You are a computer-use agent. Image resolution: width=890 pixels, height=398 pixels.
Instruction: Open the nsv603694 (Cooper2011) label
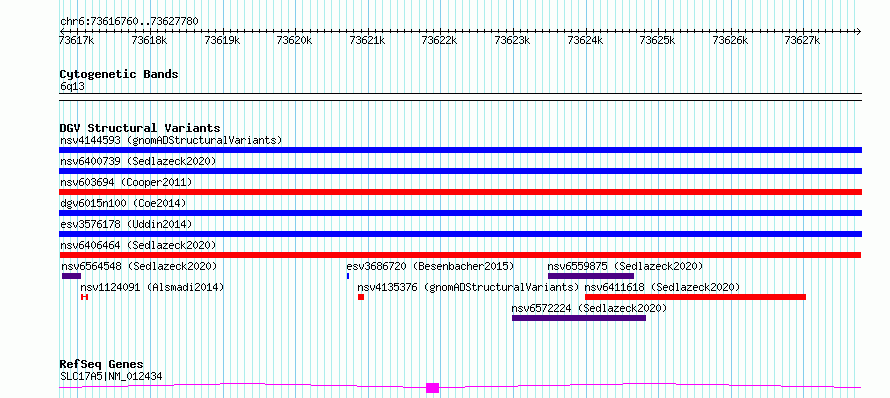[x=126, y=182]
